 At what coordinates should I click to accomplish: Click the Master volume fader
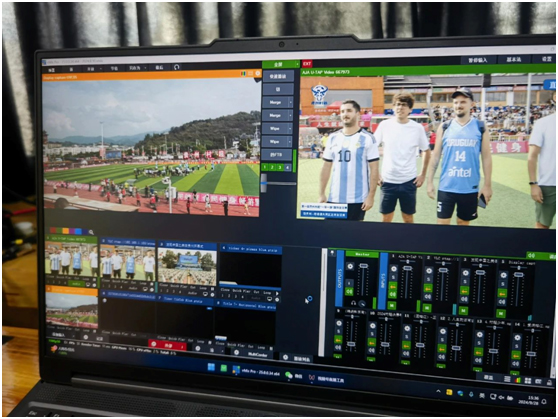pos(363,266)
